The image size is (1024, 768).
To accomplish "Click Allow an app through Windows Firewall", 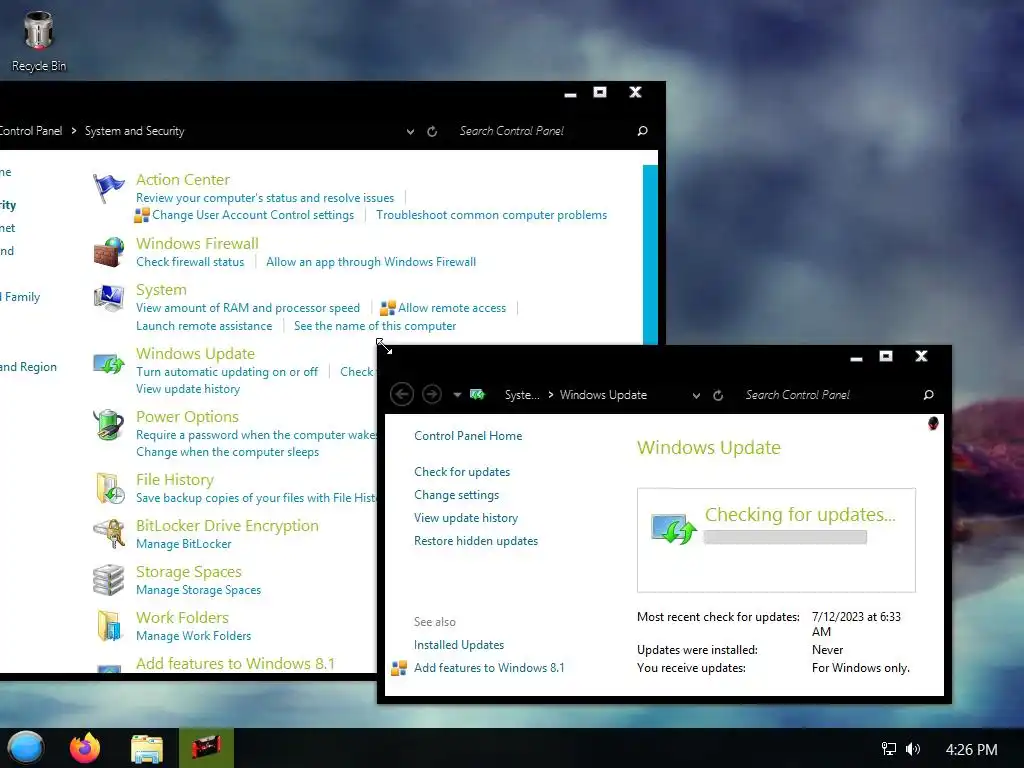I will pos(371,262).
